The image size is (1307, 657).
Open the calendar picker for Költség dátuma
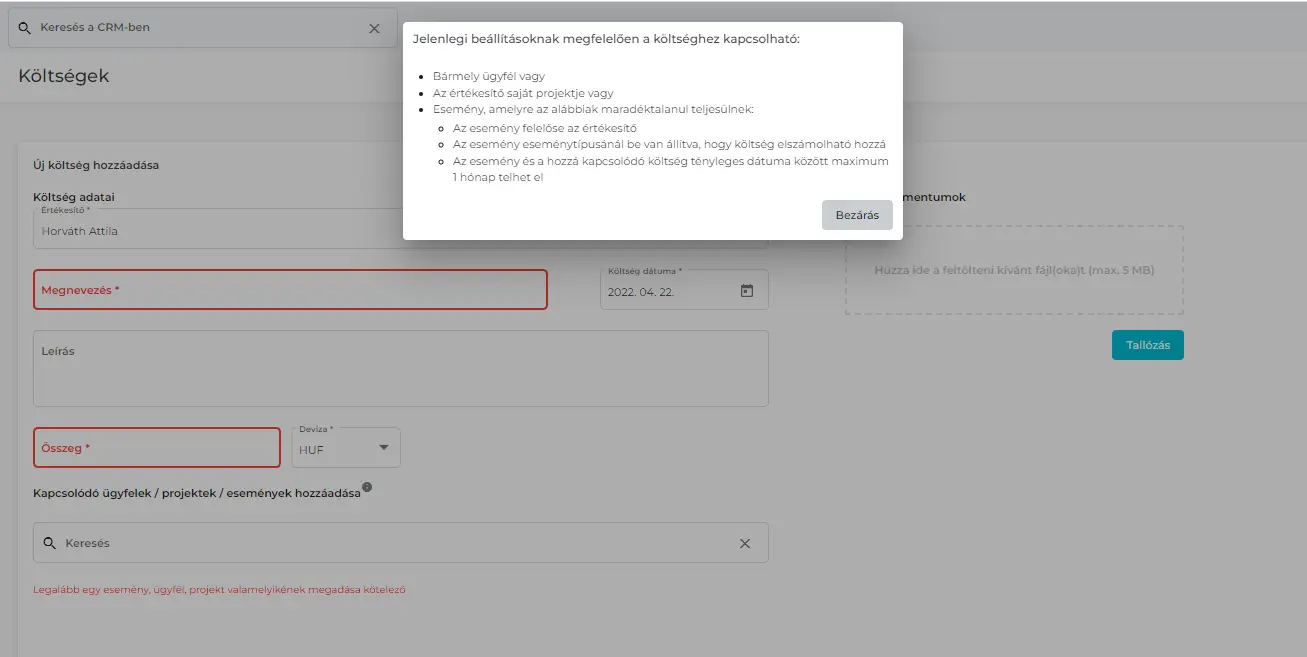[x=746, y=291]
